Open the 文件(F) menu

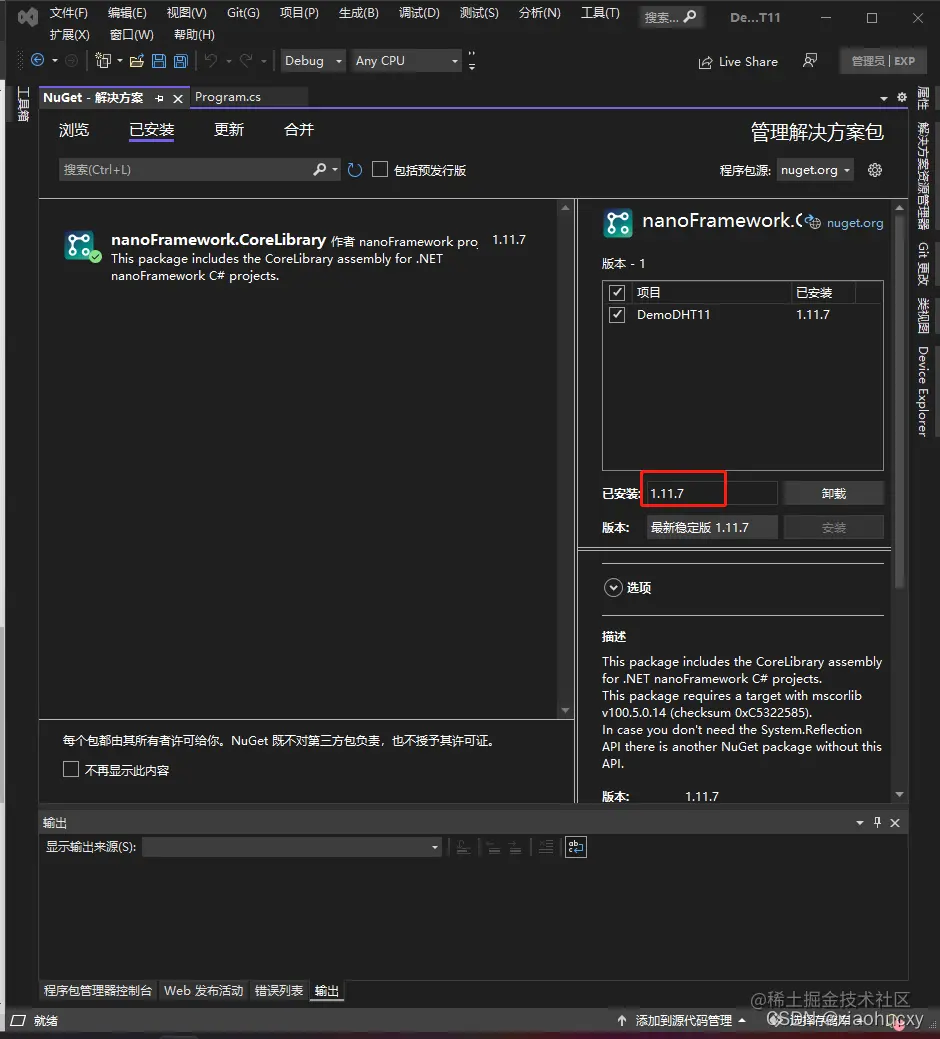[68, 13]
